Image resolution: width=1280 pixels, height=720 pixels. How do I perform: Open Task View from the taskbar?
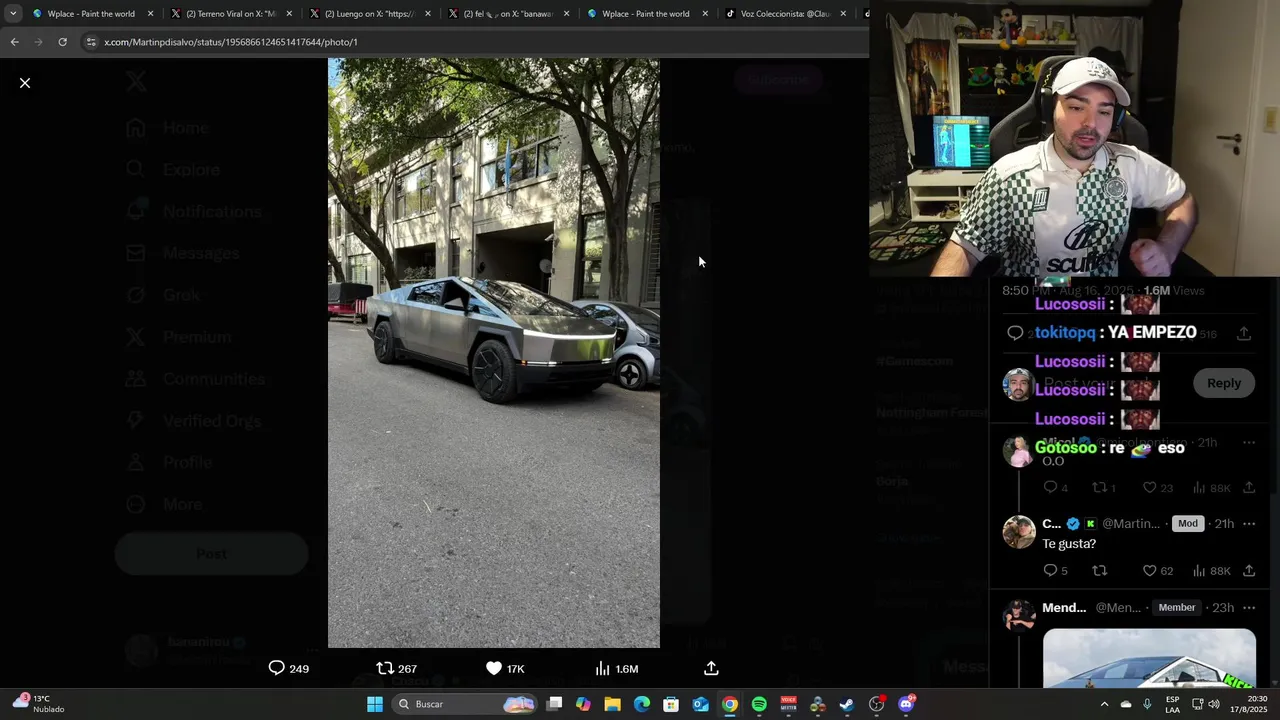(554, 704)
